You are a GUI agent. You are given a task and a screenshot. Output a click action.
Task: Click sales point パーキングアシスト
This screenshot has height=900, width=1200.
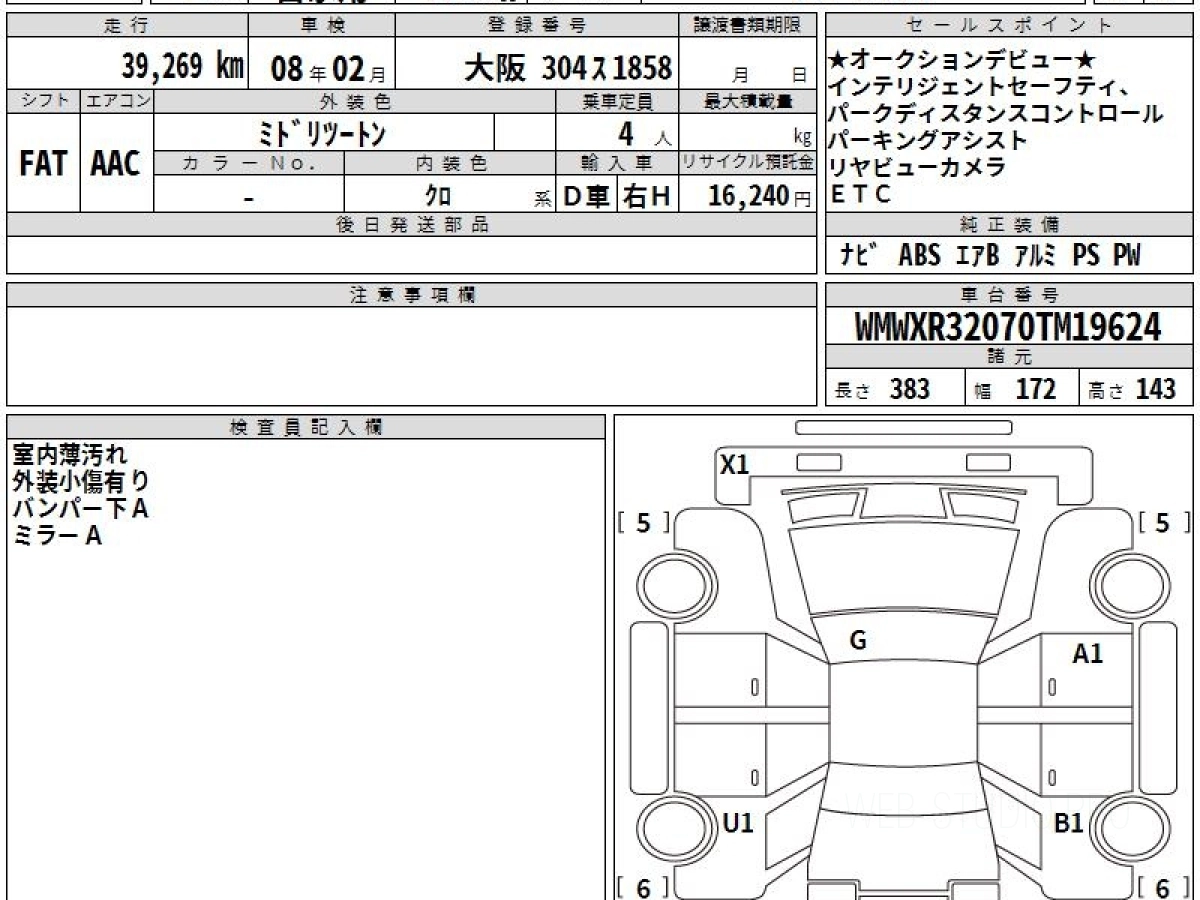pyautogui.click(x=929, y=141)
